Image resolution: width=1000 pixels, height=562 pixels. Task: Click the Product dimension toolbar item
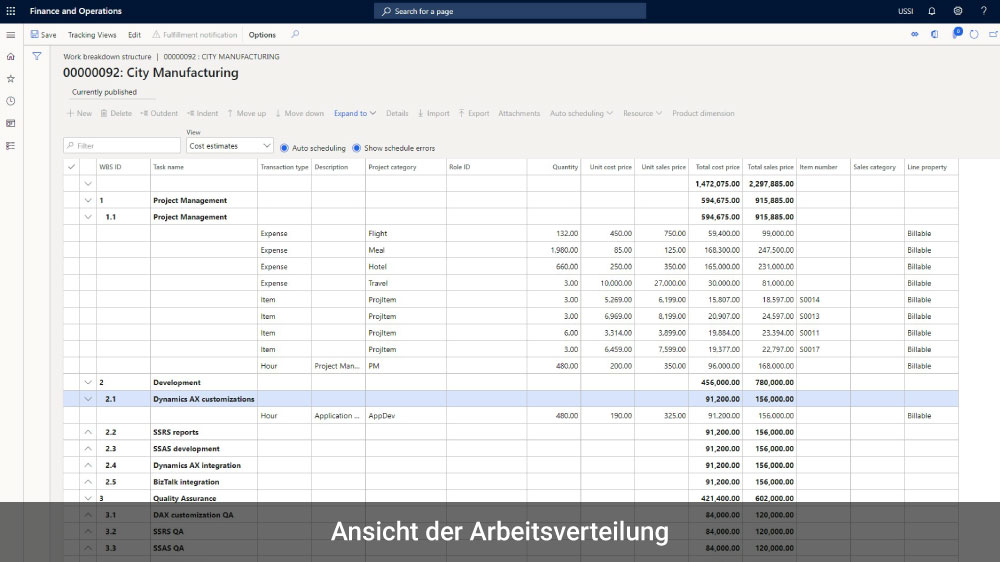703,114
